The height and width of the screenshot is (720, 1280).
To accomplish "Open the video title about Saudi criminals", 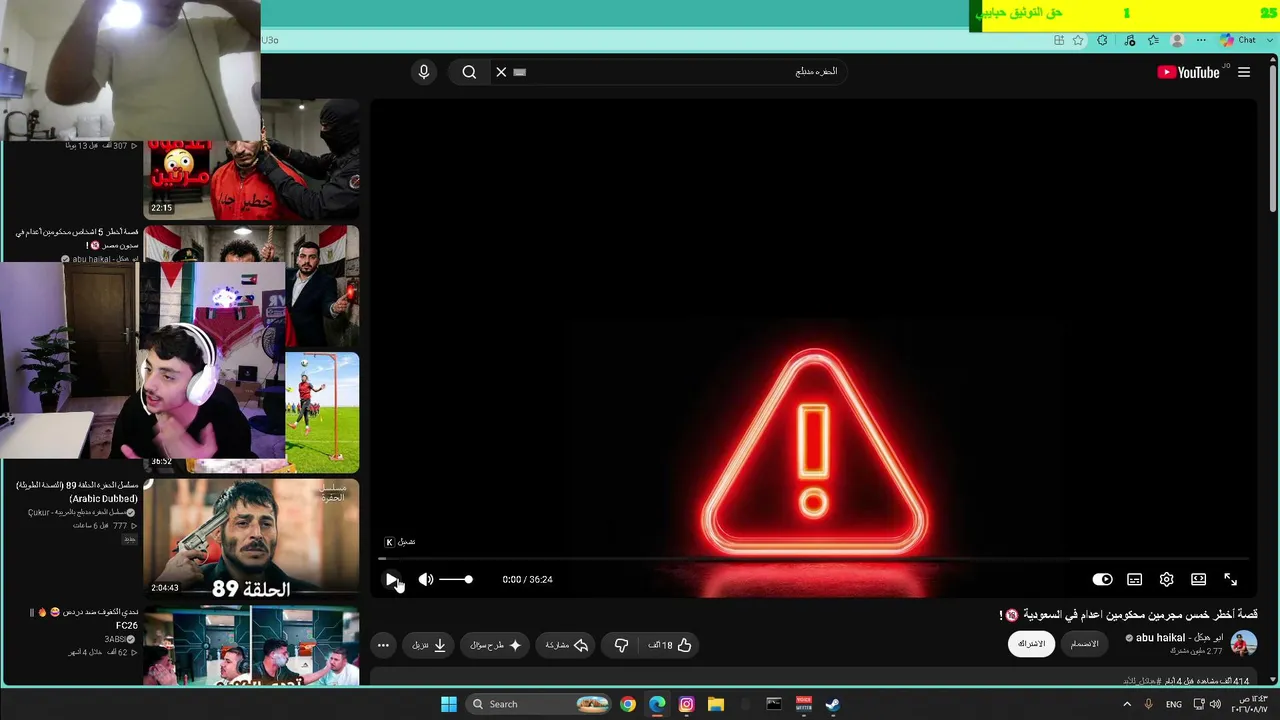I will coord(1128,614).
